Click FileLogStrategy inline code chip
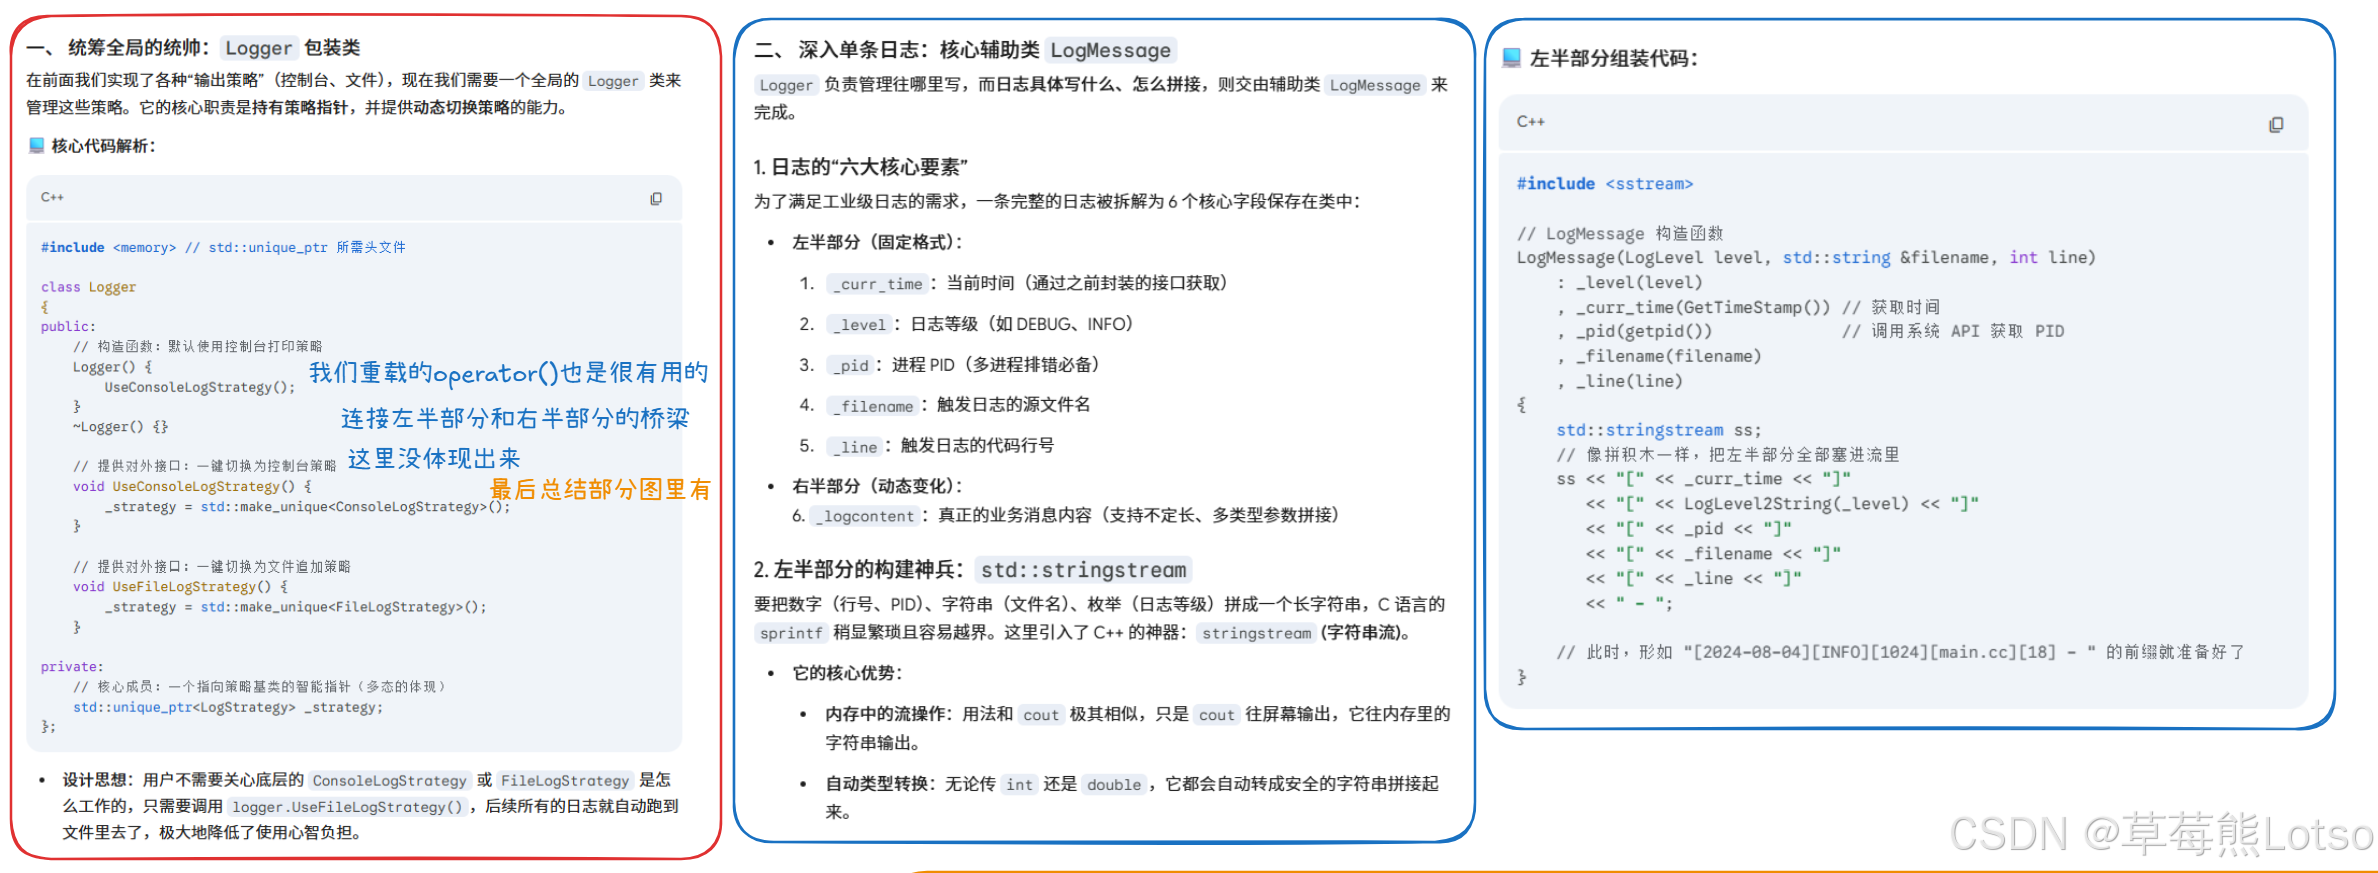The height and width of the screenshot is (873, 2378). [x=565, y=781]
